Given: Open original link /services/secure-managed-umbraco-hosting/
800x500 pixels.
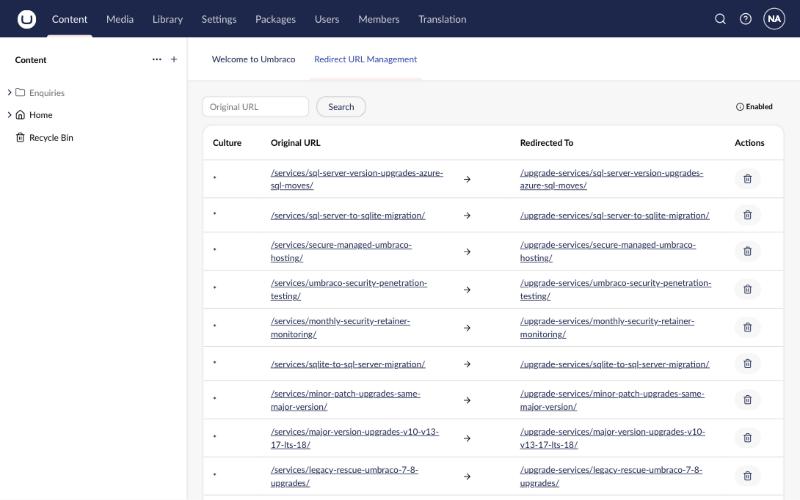Looking at the screenshot, I should [341, 252].
